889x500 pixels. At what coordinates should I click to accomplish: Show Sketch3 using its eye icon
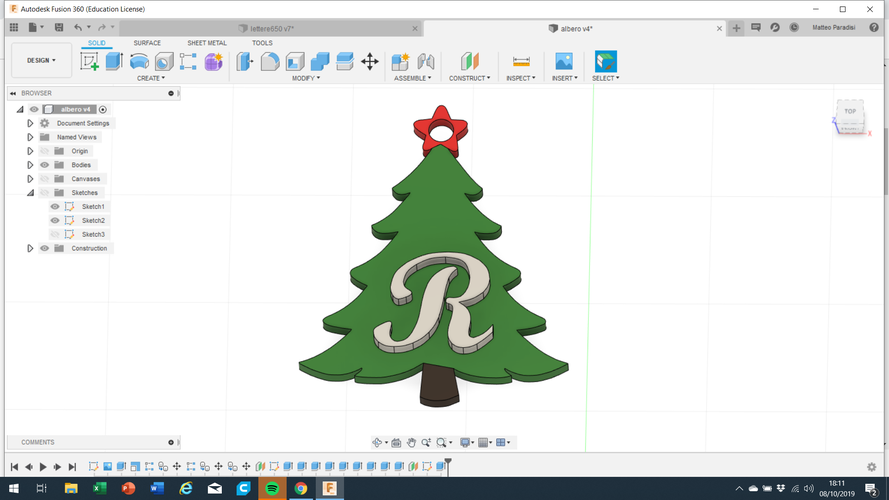pos(55,234)
